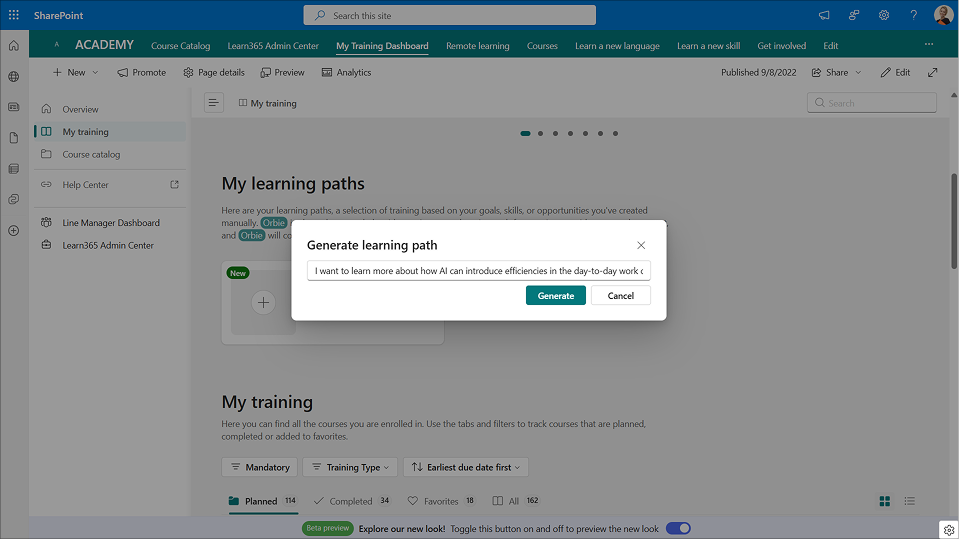The width and height of the screenshot is (959, 539).
Task: Click the expand to full screen icon
Action: (932, 72)
